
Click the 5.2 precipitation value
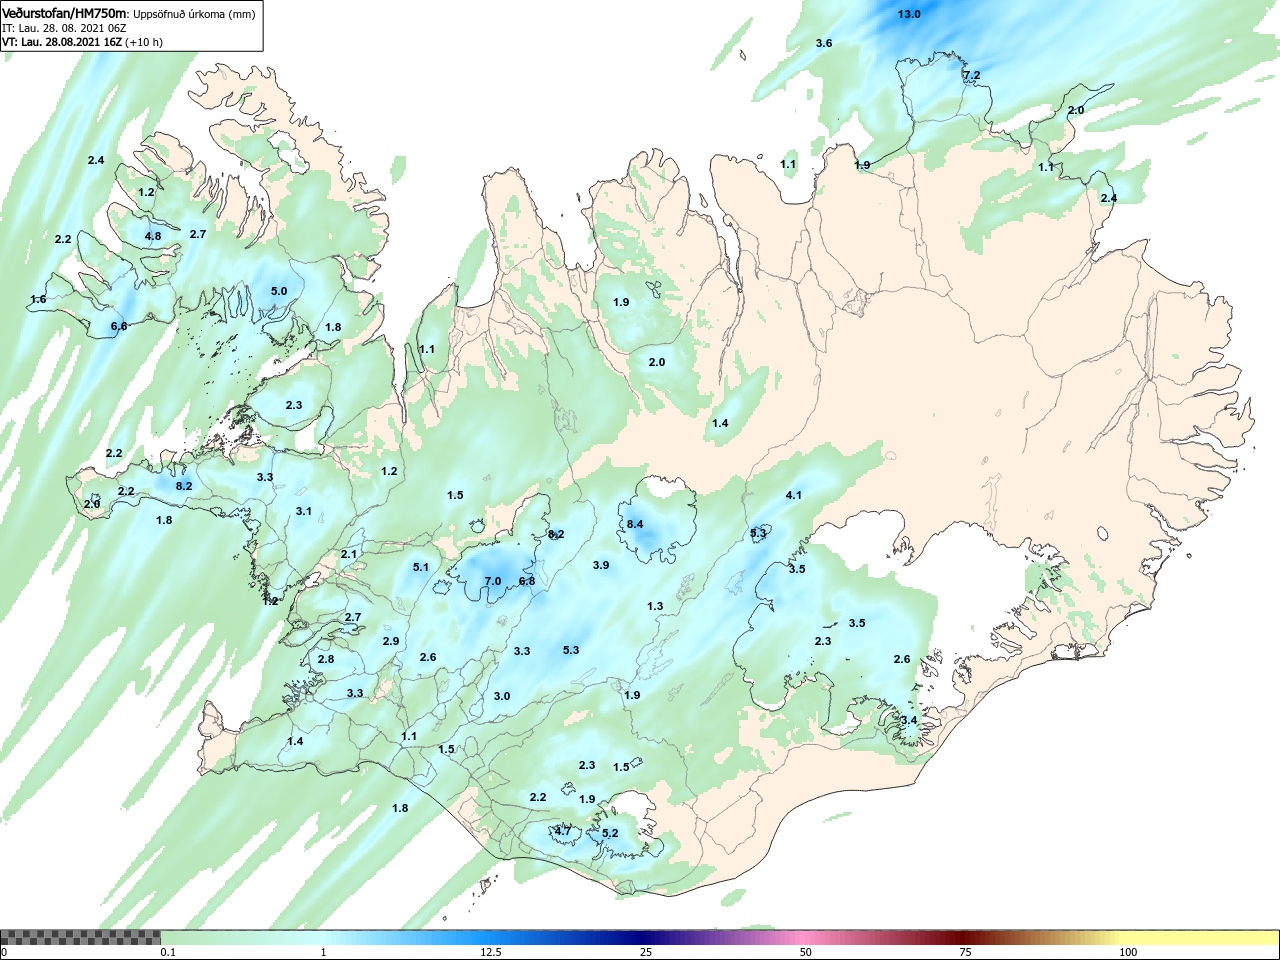610,834
